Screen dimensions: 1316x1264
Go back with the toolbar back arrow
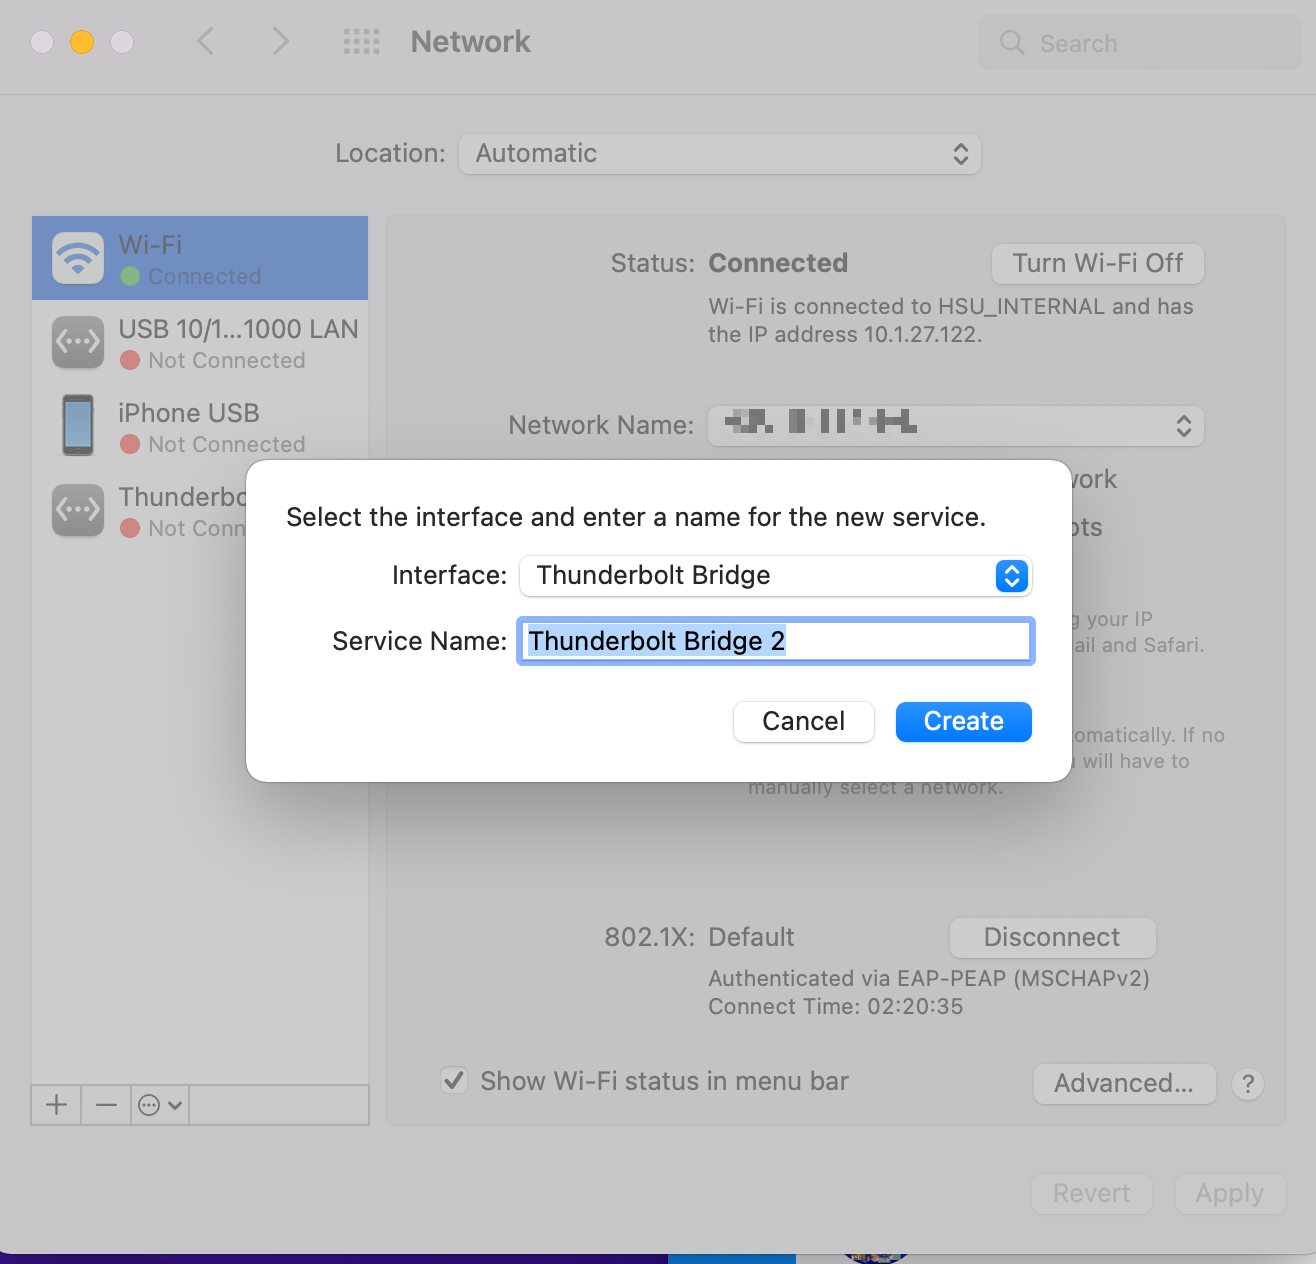[206, 42]
